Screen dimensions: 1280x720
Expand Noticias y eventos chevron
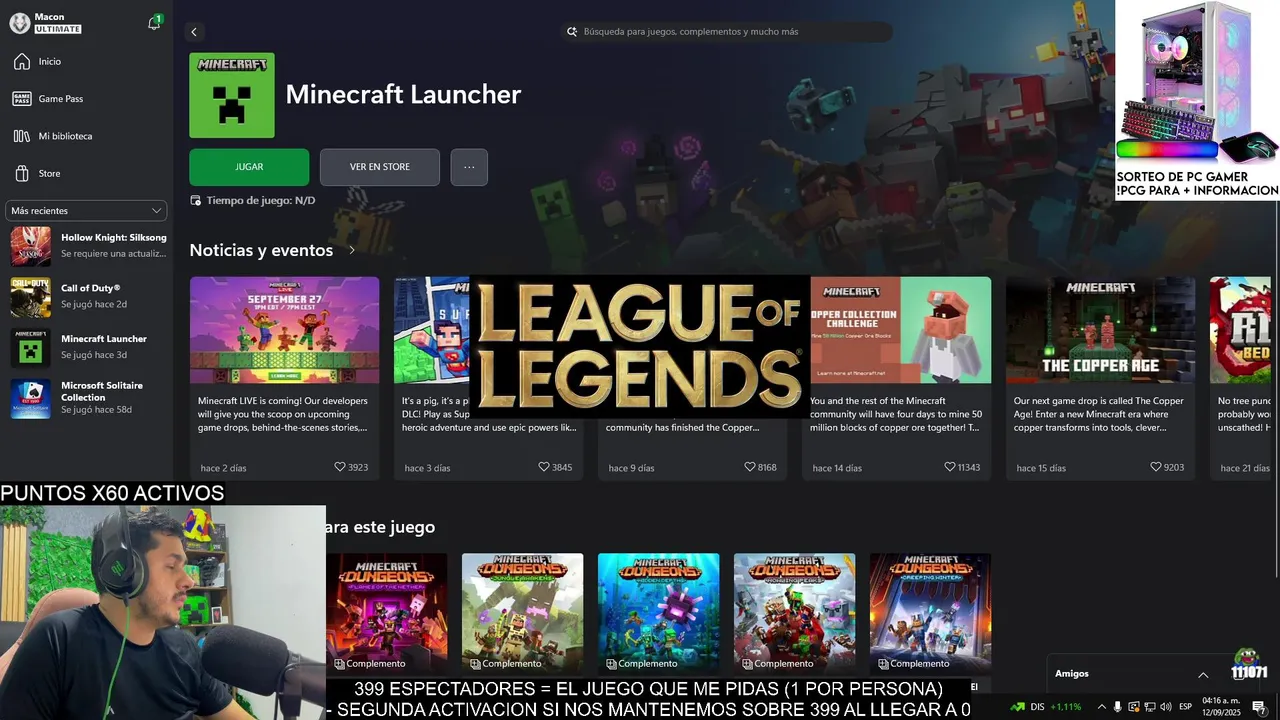[x=352, y=250]
